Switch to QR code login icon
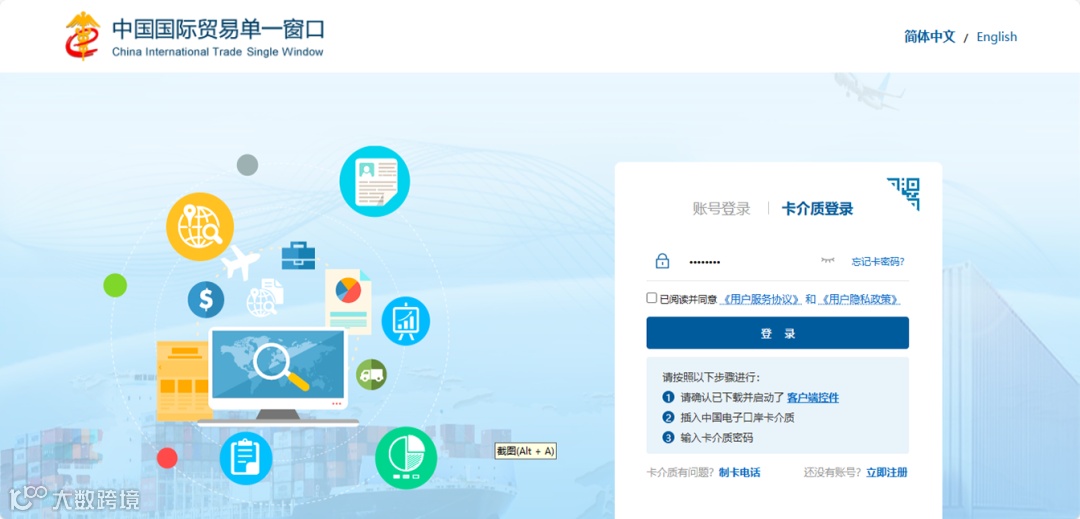1080x519 pixels. 903,193
